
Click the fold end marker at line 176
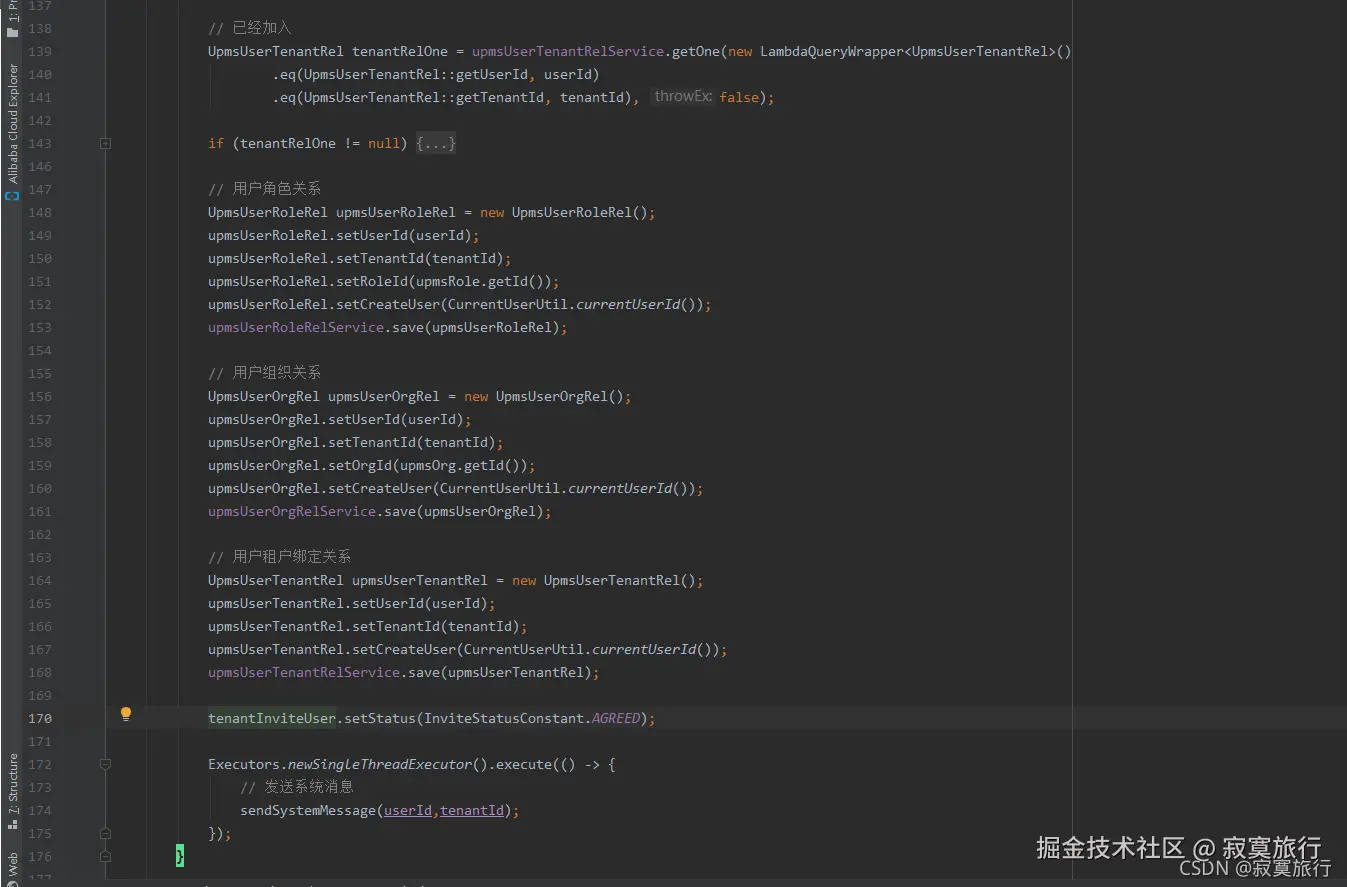105,856
